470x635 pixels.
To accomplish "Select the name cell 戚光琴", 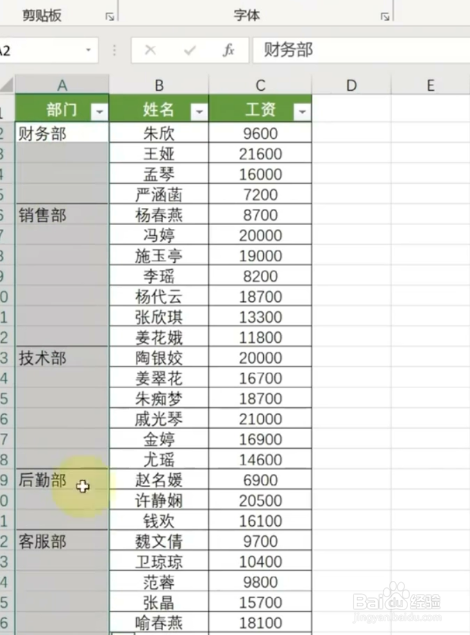I will coord(159,418).
